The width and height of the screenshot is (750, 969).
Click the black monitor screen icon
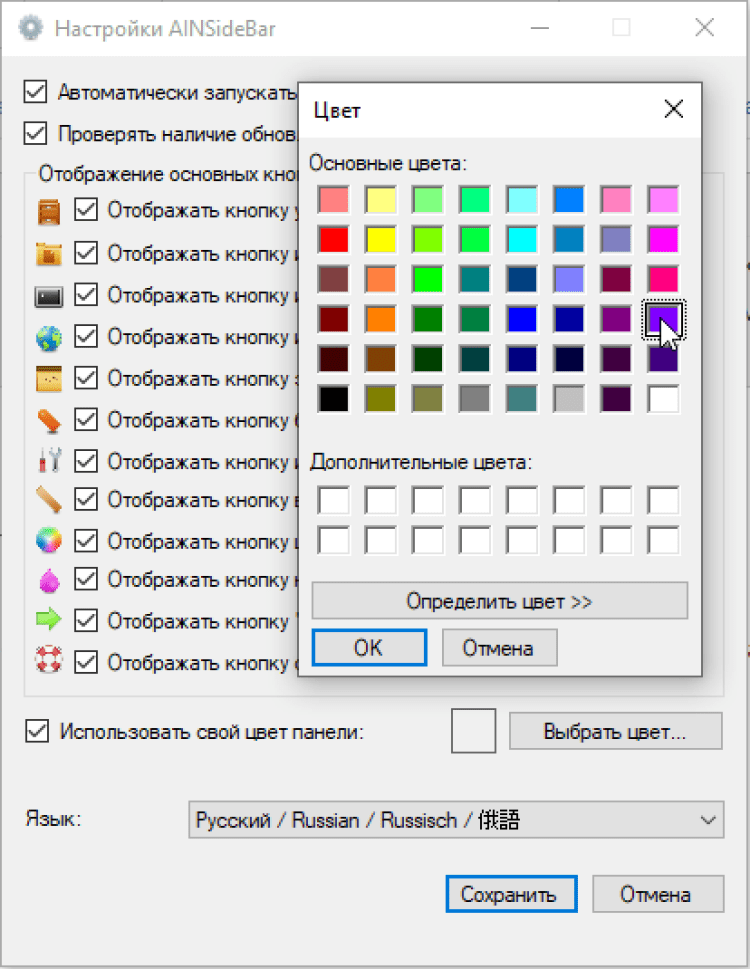click(x=49, y=296)
